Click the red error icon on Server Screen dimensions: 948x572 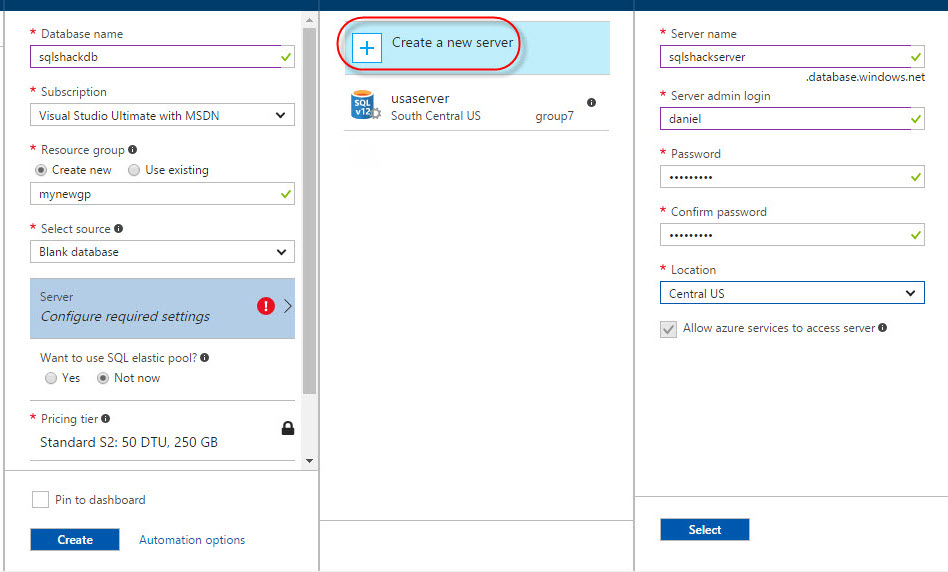coord(266,306)
